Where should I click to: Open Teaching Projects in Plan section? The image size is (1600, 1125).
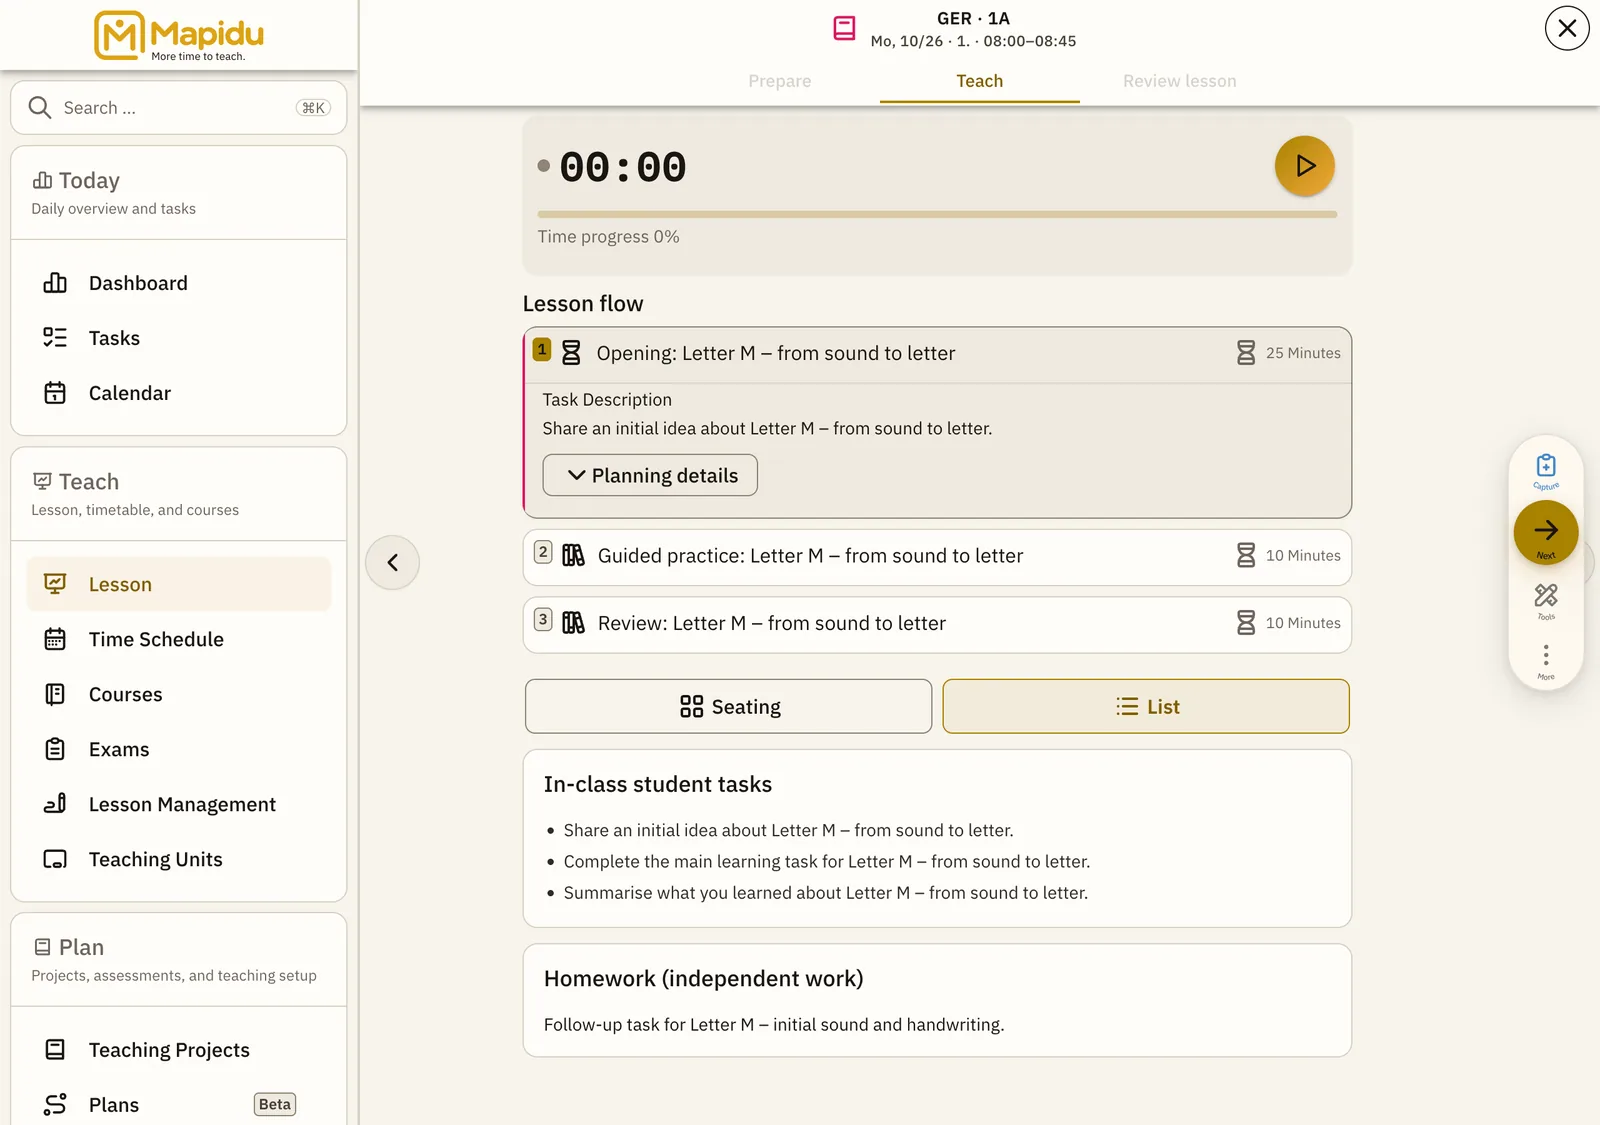(x=179, y=1050)
